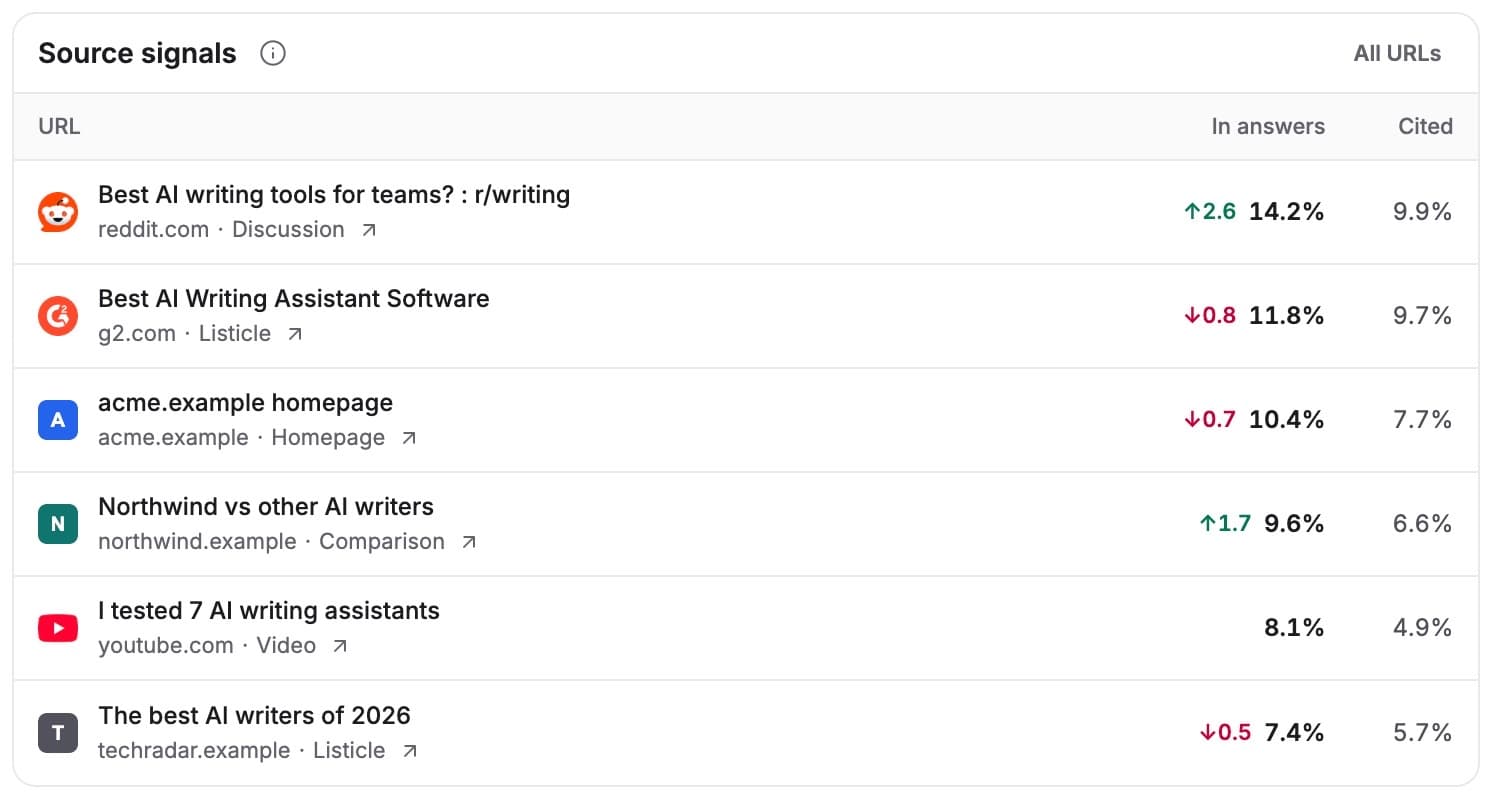
Task: Open external link arrow for northwind.example row
Action: pos(468,542)
